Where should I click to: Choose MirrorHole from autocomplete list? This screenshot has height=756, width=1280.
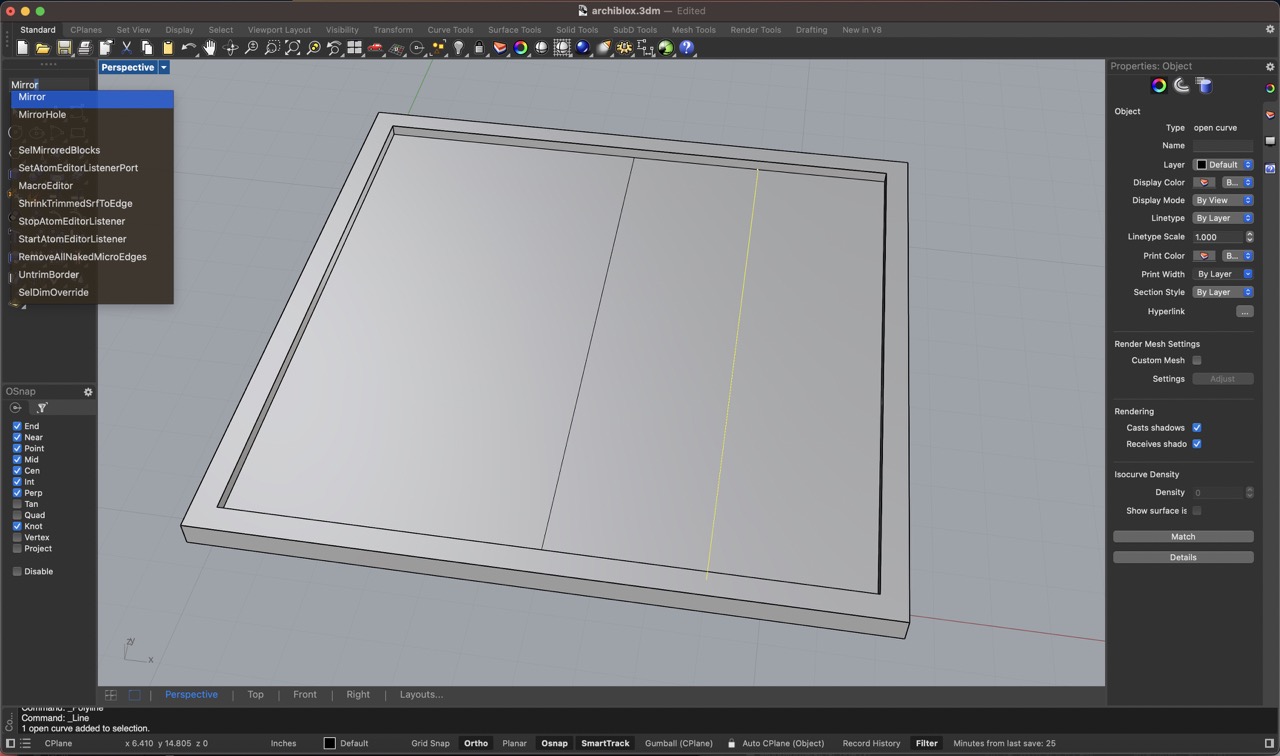pyautogui.click(x=92, y=114)
